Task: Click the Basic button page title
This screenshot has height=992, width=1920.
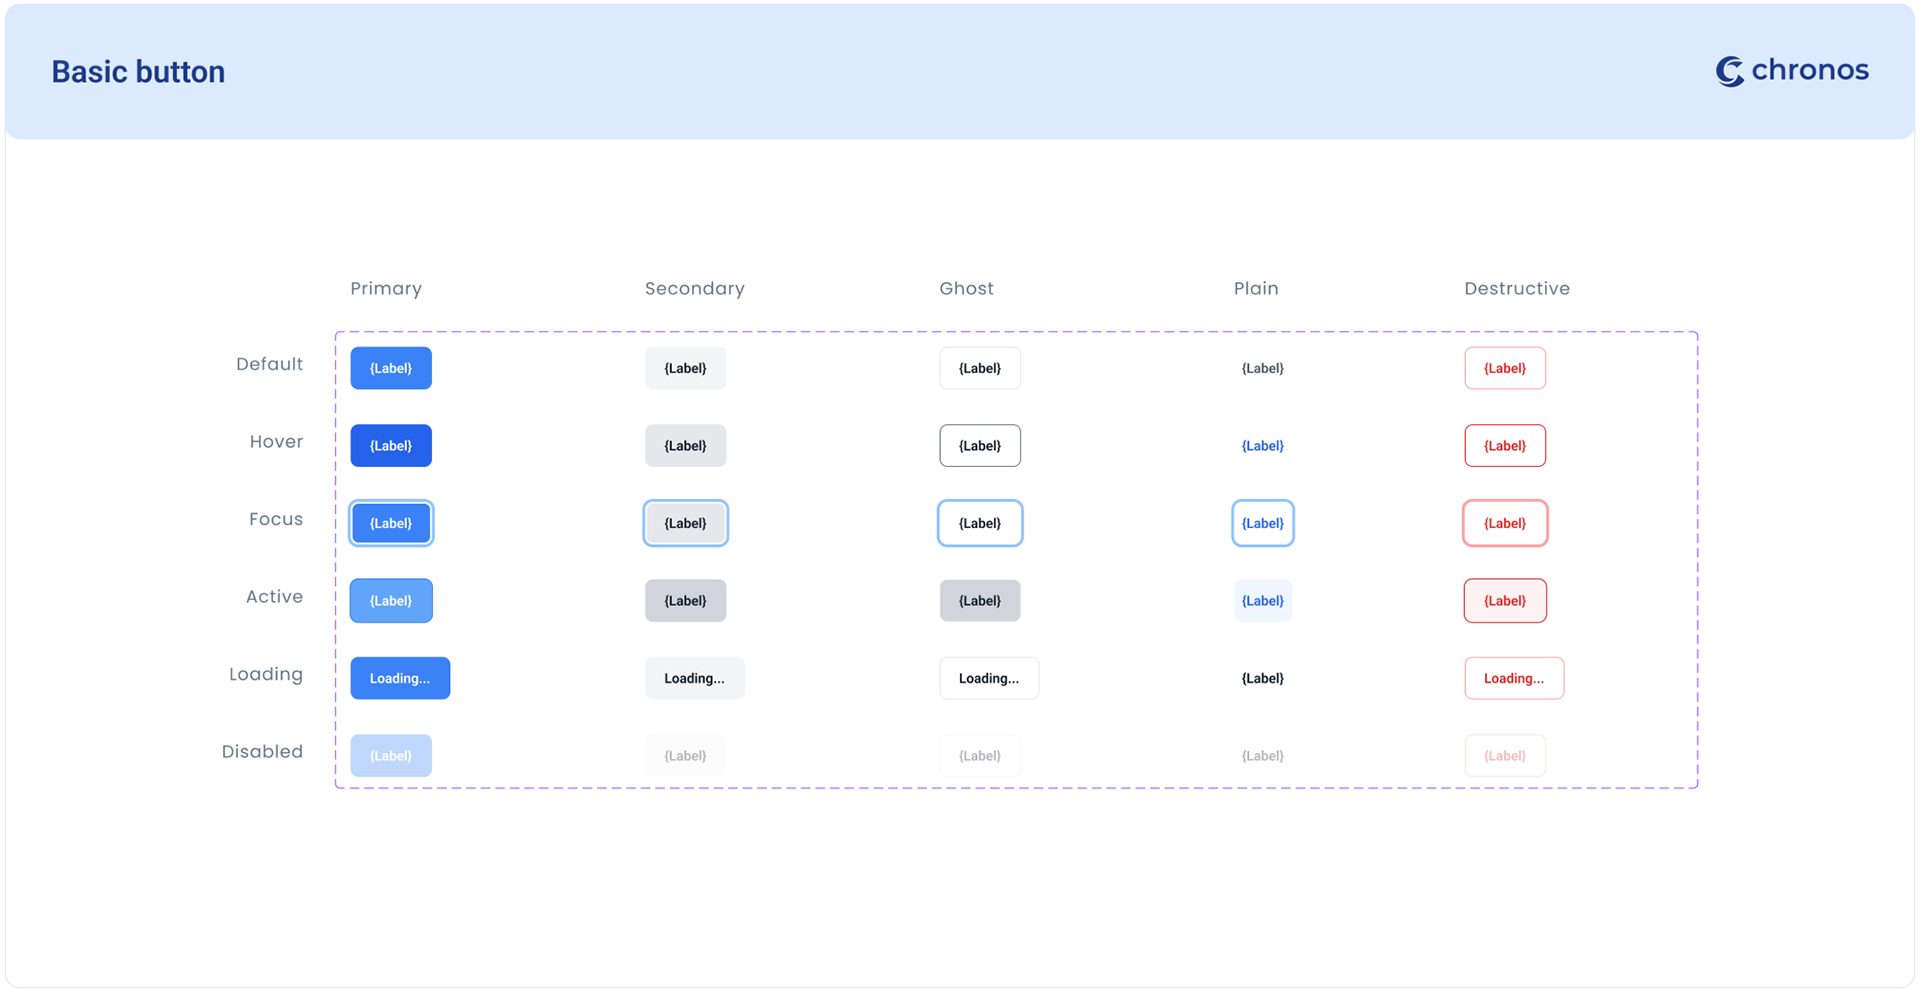Action: [x=138, y=72]
